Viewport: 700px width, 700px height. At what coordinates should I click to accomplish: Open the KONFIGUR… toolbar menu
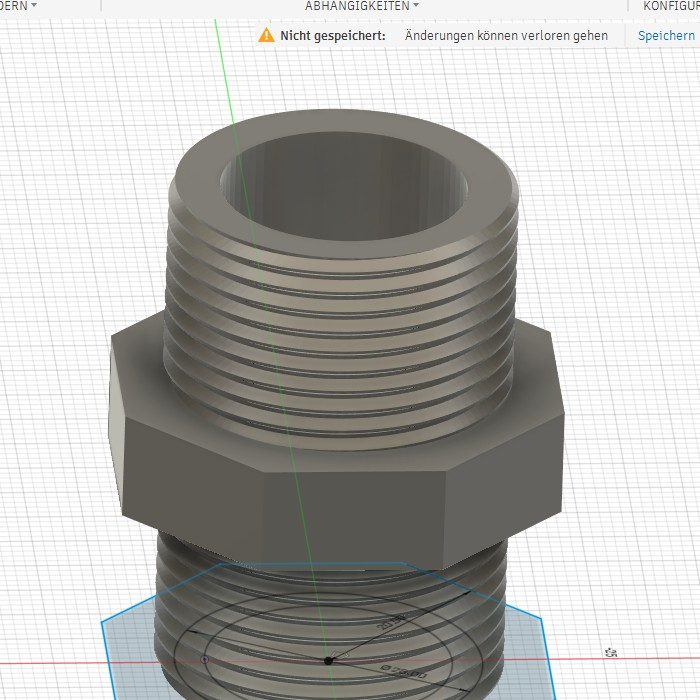point(671,6)
